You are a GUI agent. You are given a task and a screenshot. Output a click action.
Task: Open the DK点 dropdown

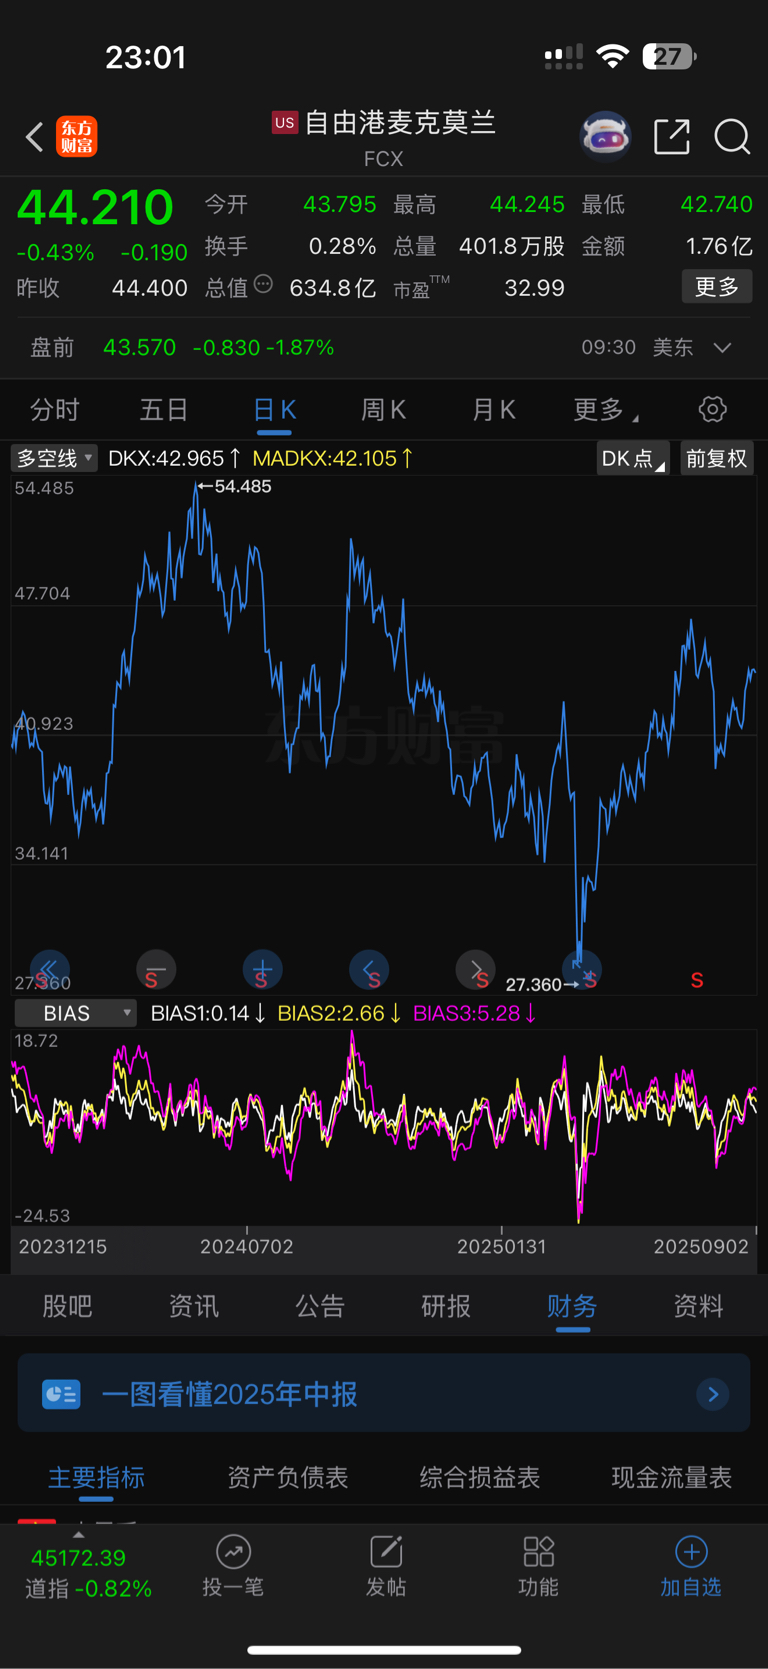click(633, 458)
